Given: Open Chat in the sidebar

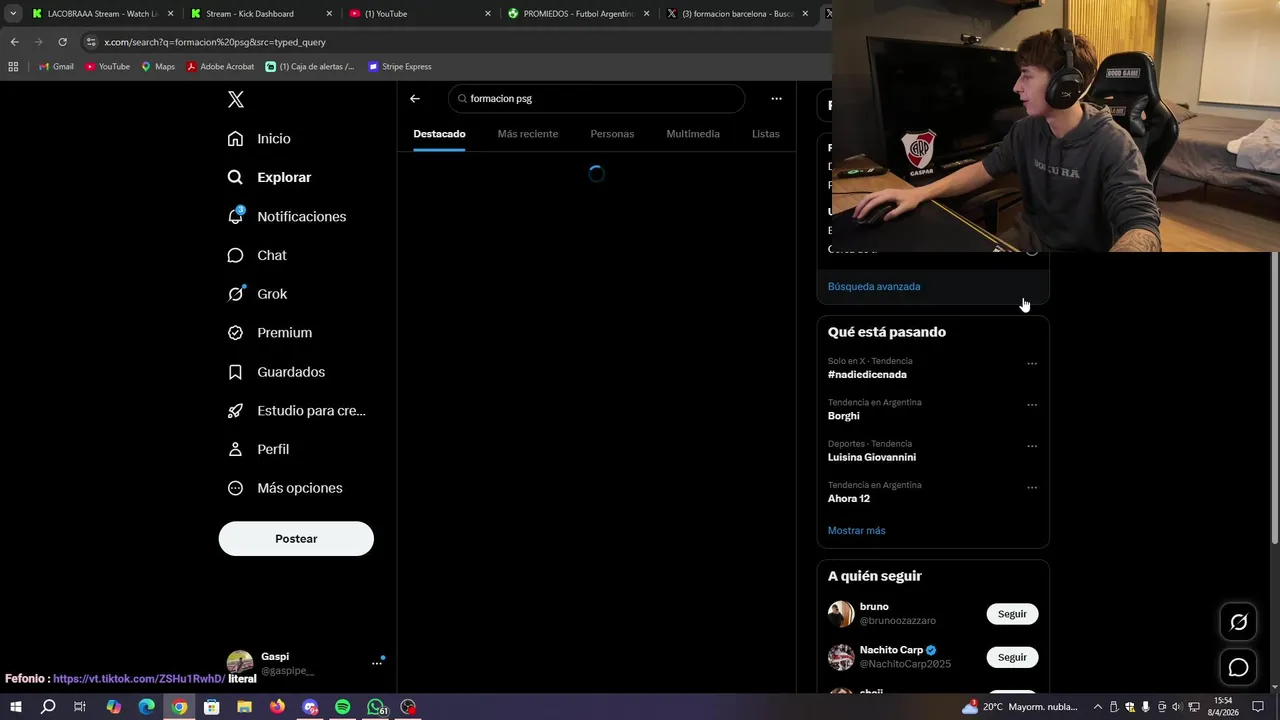Looking at the screenshot, I should 257,255.
